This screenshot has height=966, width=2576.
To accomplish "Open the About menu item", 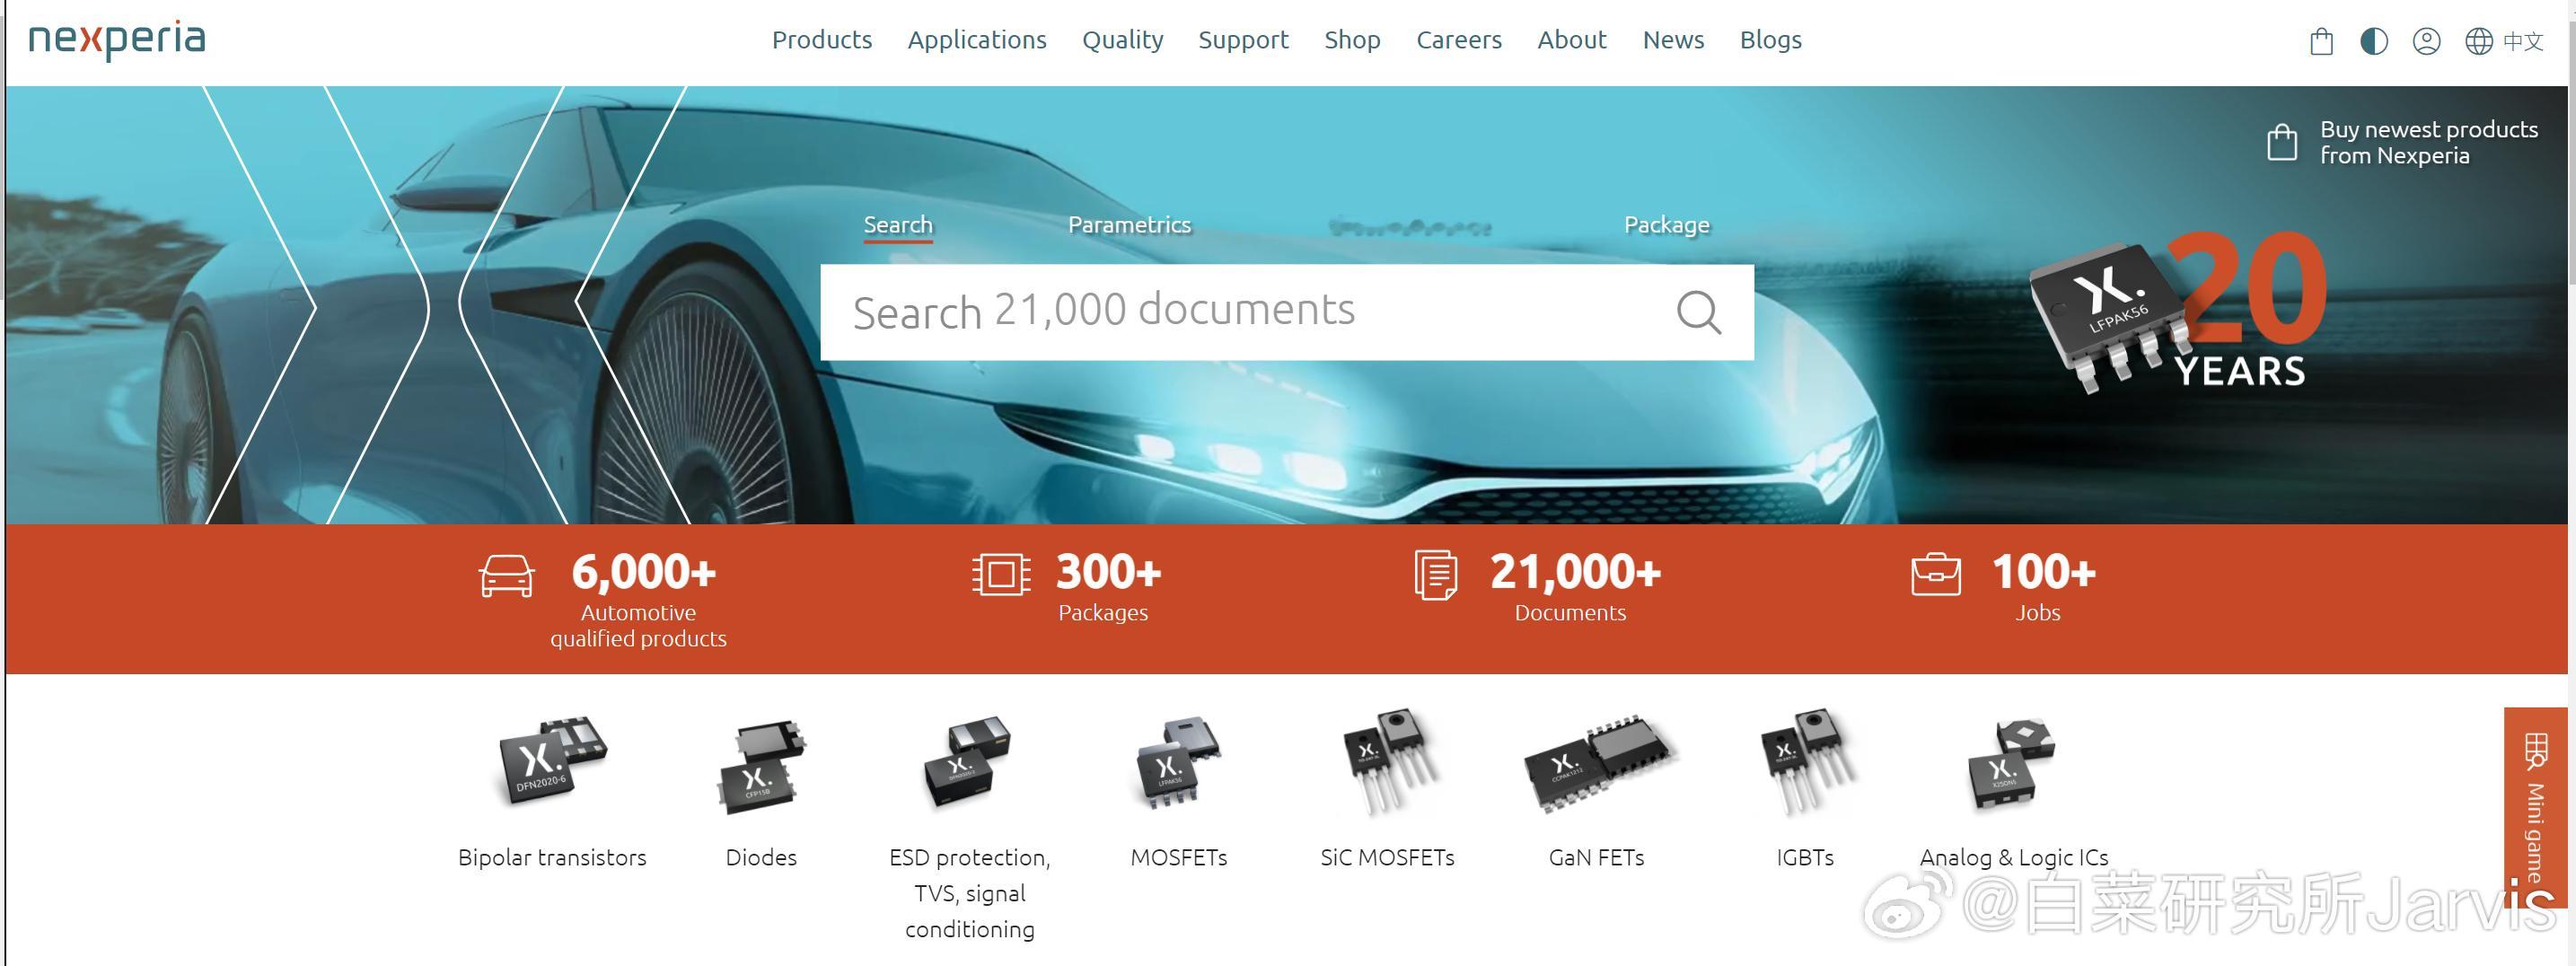I will click(x=1572, y=40).
